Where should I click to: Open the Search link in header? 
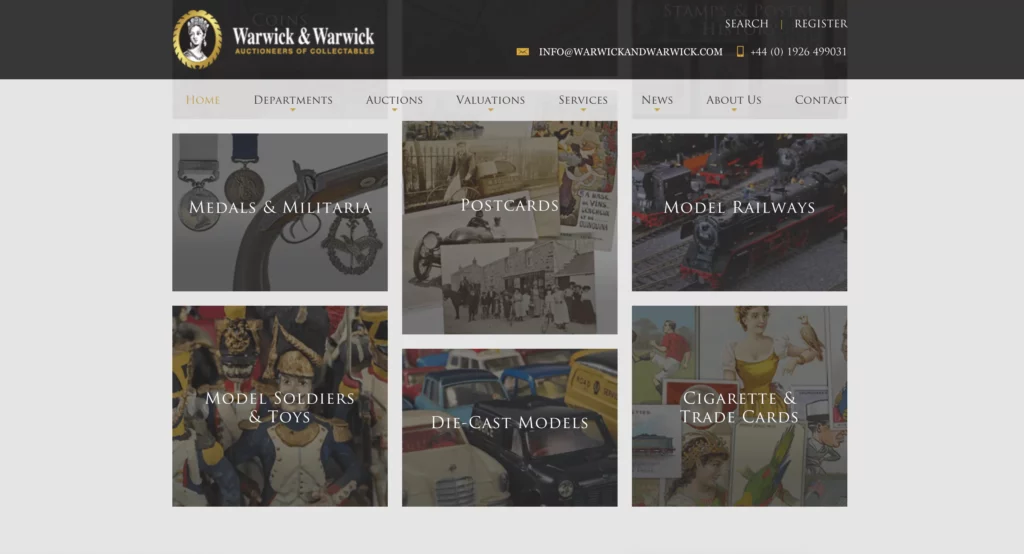coord(746,24)
